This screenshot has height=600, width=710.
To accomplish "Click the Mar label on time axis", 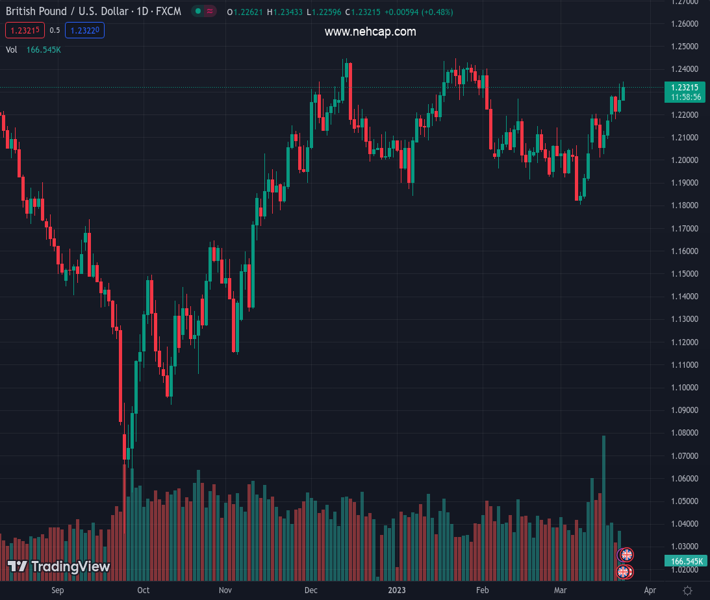I will (560, 590).
